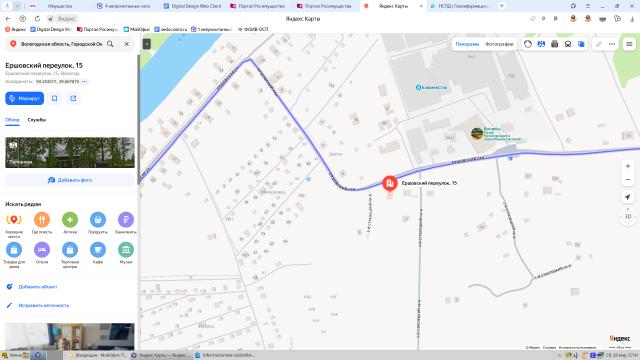Image resolution: width=640 pixels, height=360 pixels.
Task: Open Digital Design Web Client tab
Action: click(x=192, y=6)
